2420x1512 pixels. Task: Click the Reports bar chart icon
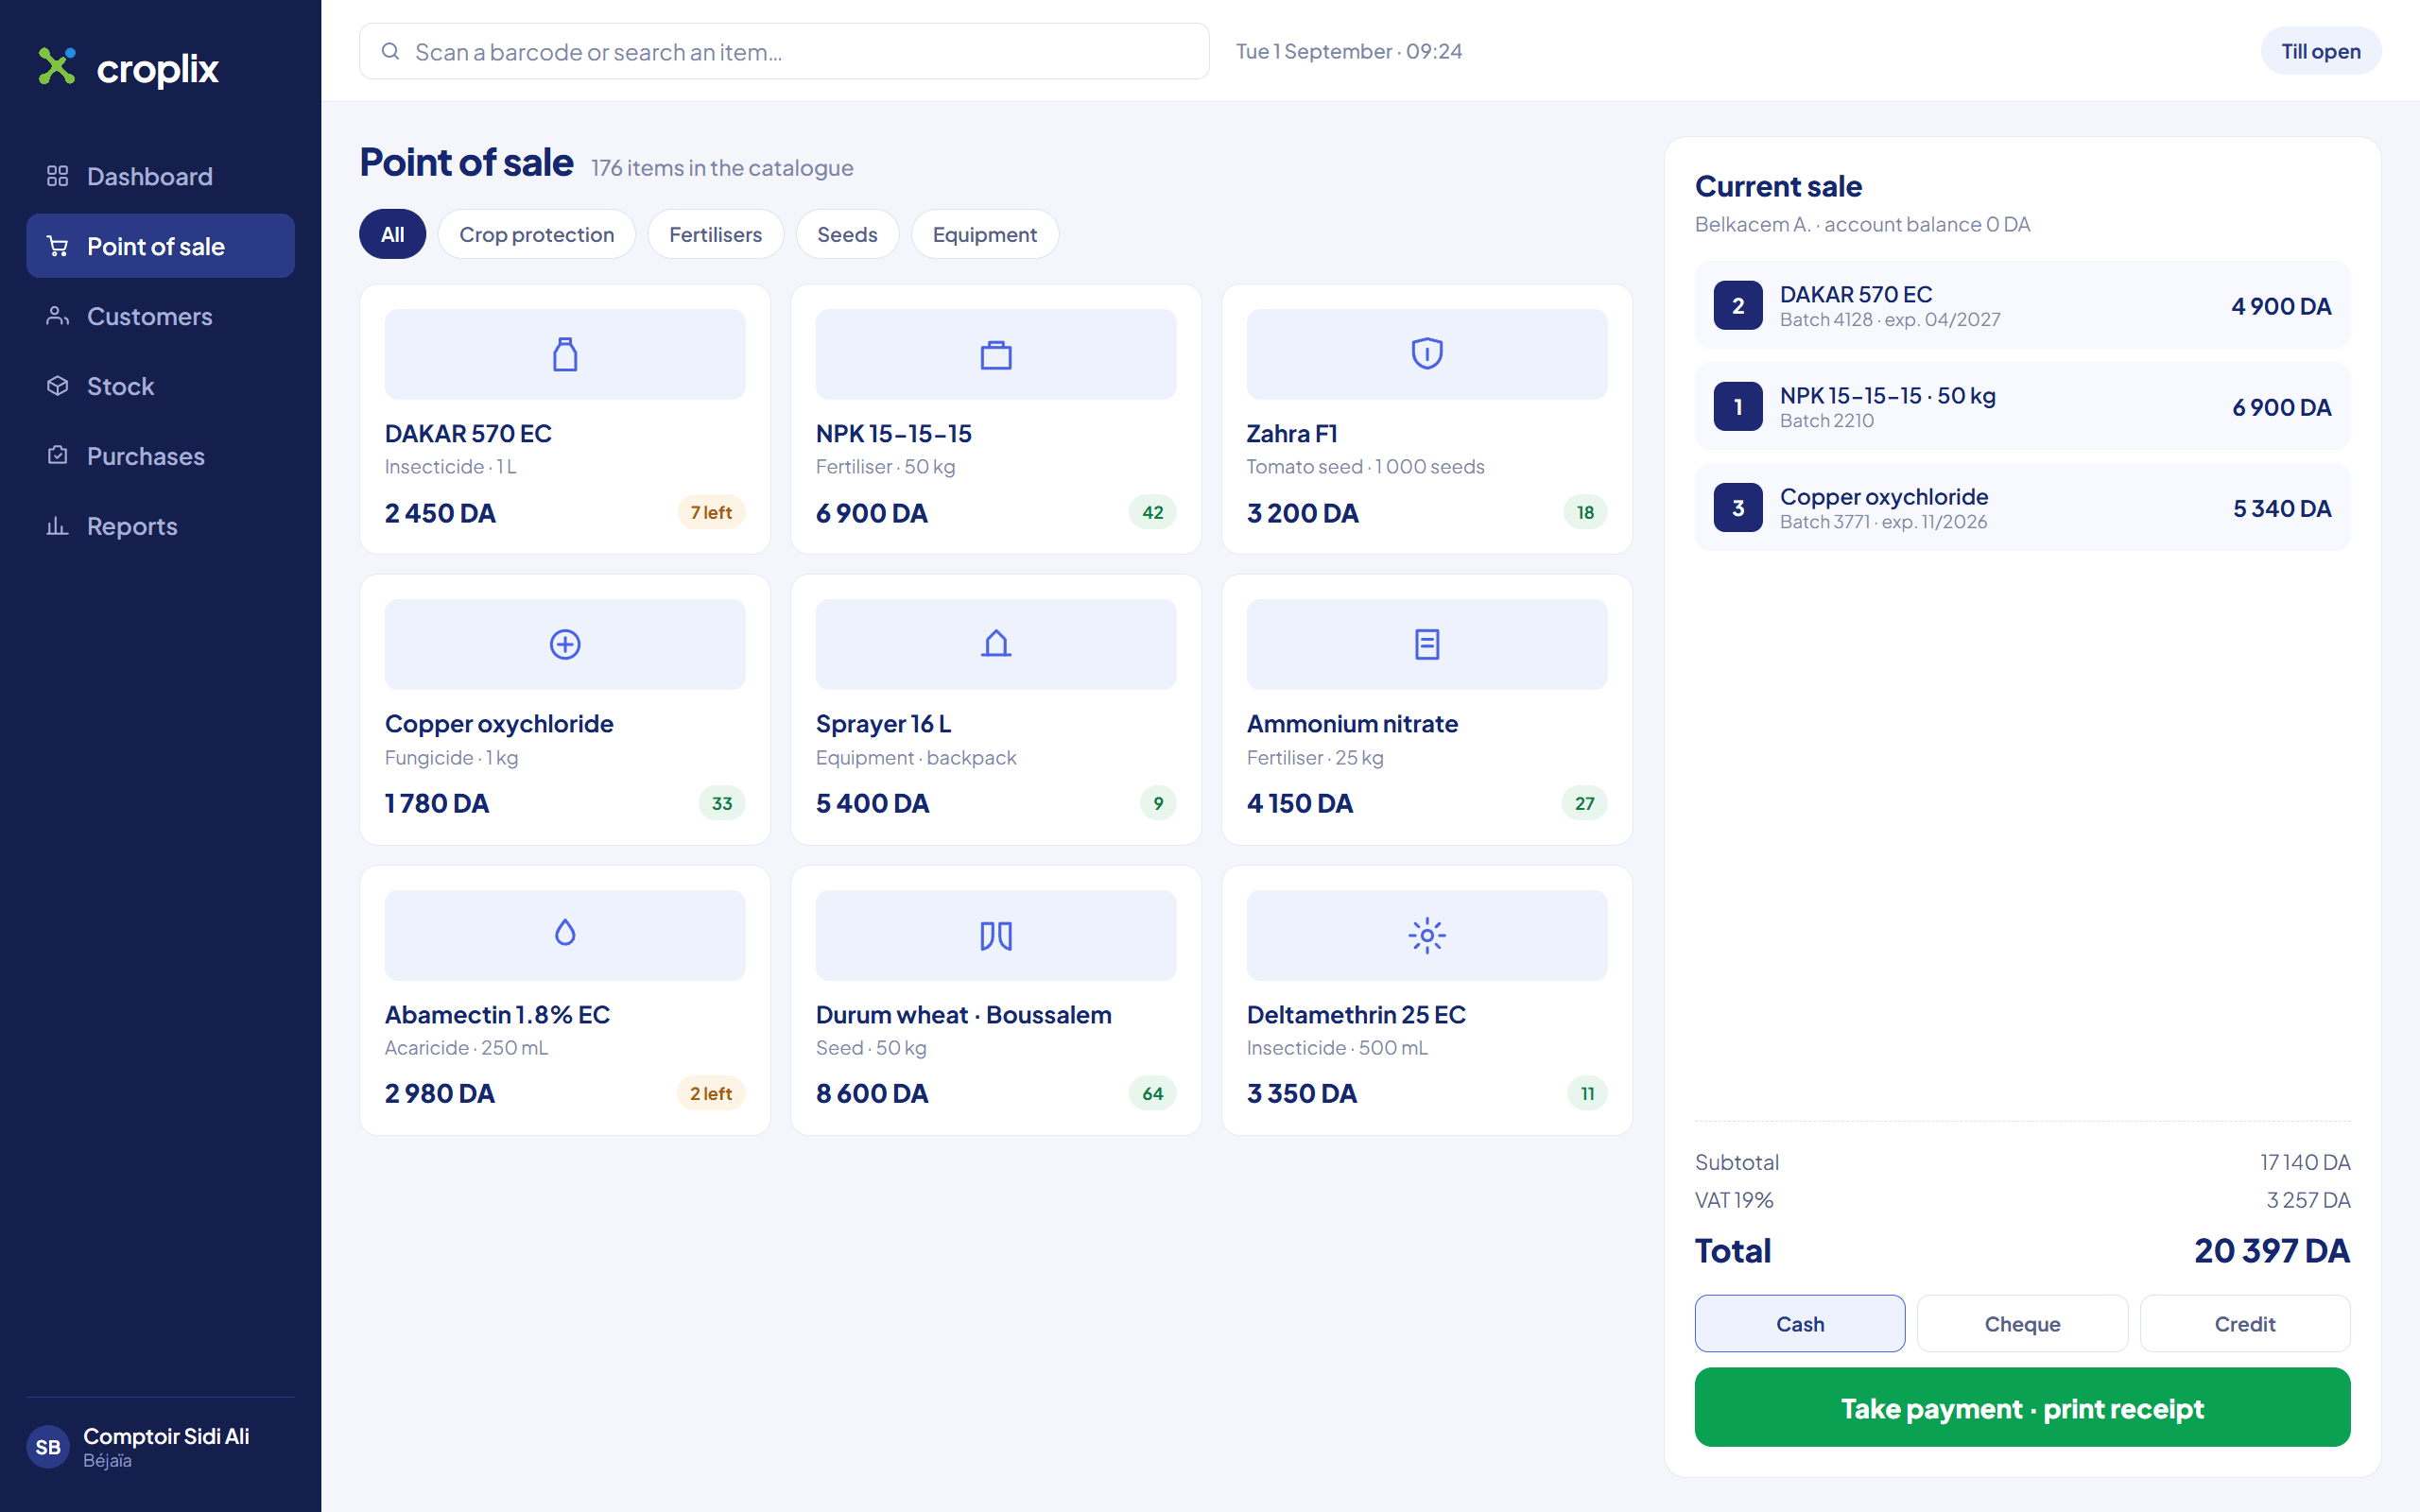[x=57, y=526]
